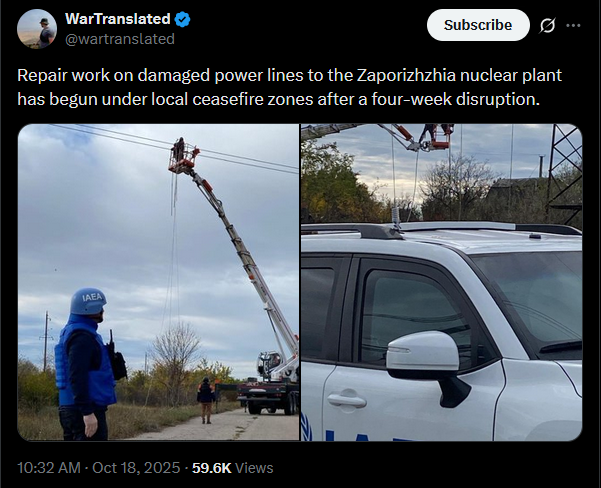Click the lattice pylon in right photo
Image resolution: width=601 pixels, height=488 pixels.
tap(565, 173)
